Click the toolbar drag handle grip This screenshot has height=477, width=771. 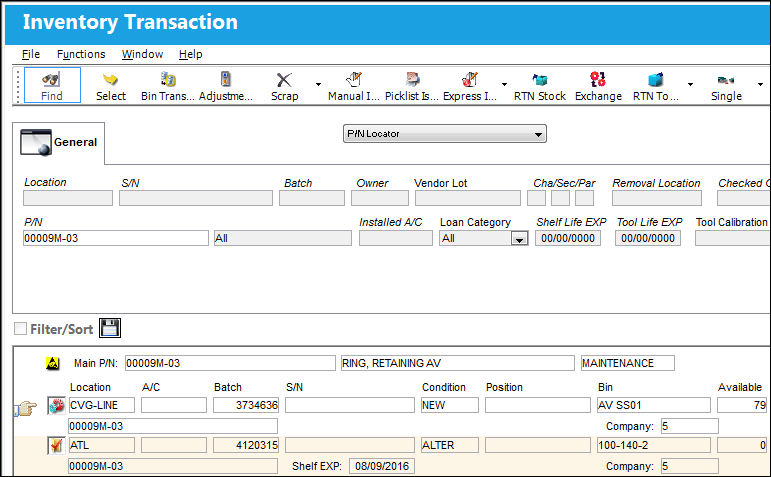point(18,86)
